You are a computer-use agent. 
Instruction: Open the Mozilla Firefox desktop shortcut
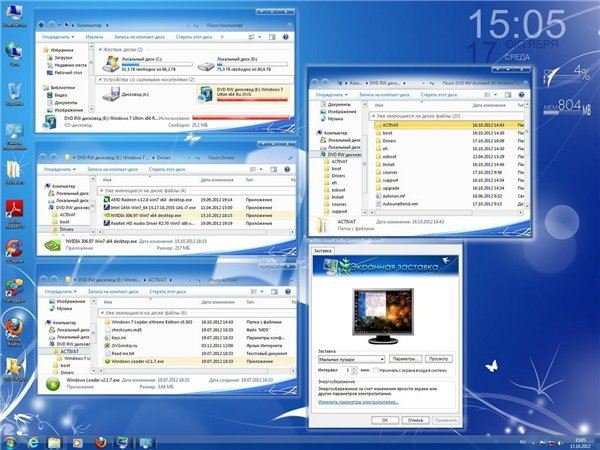14,331
